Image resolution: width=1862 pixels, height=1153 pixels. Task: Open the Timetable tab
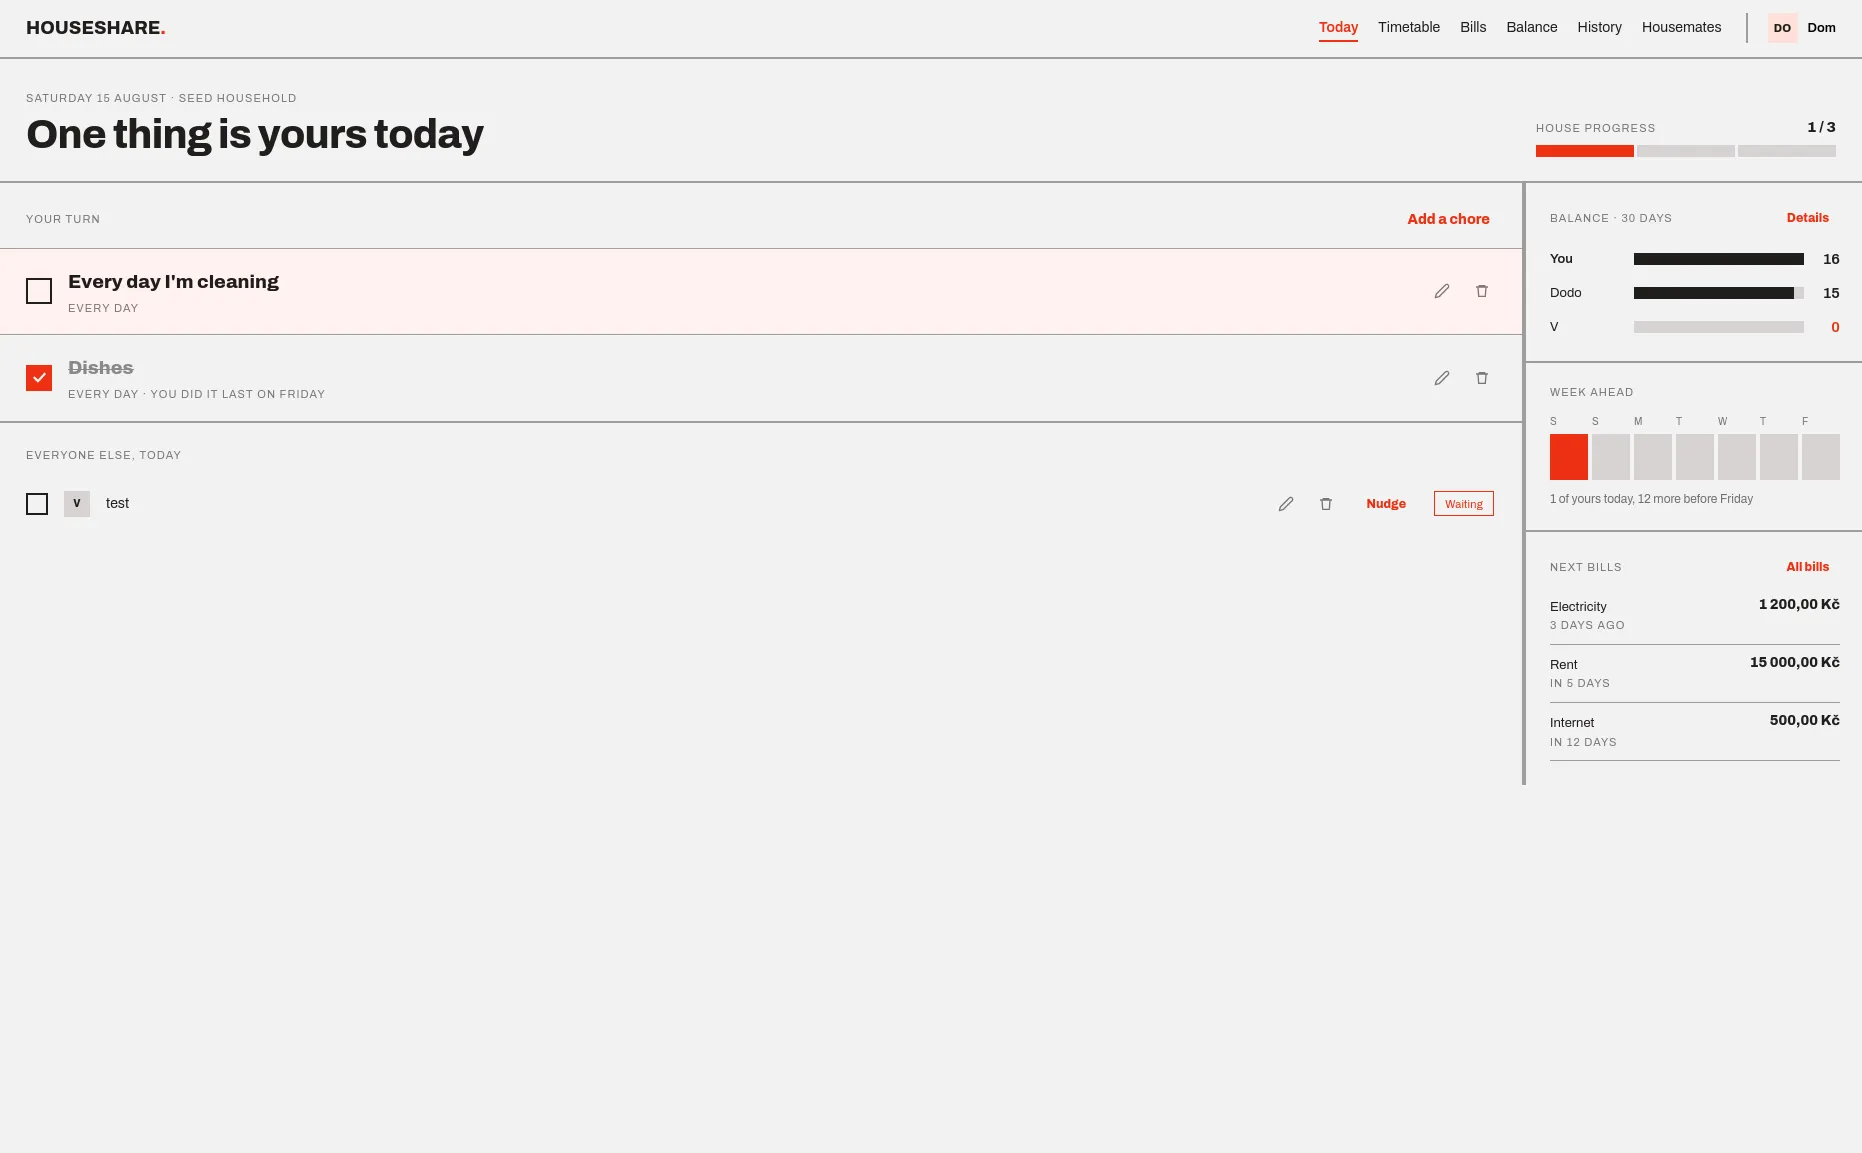click(x=1409, y=28)
